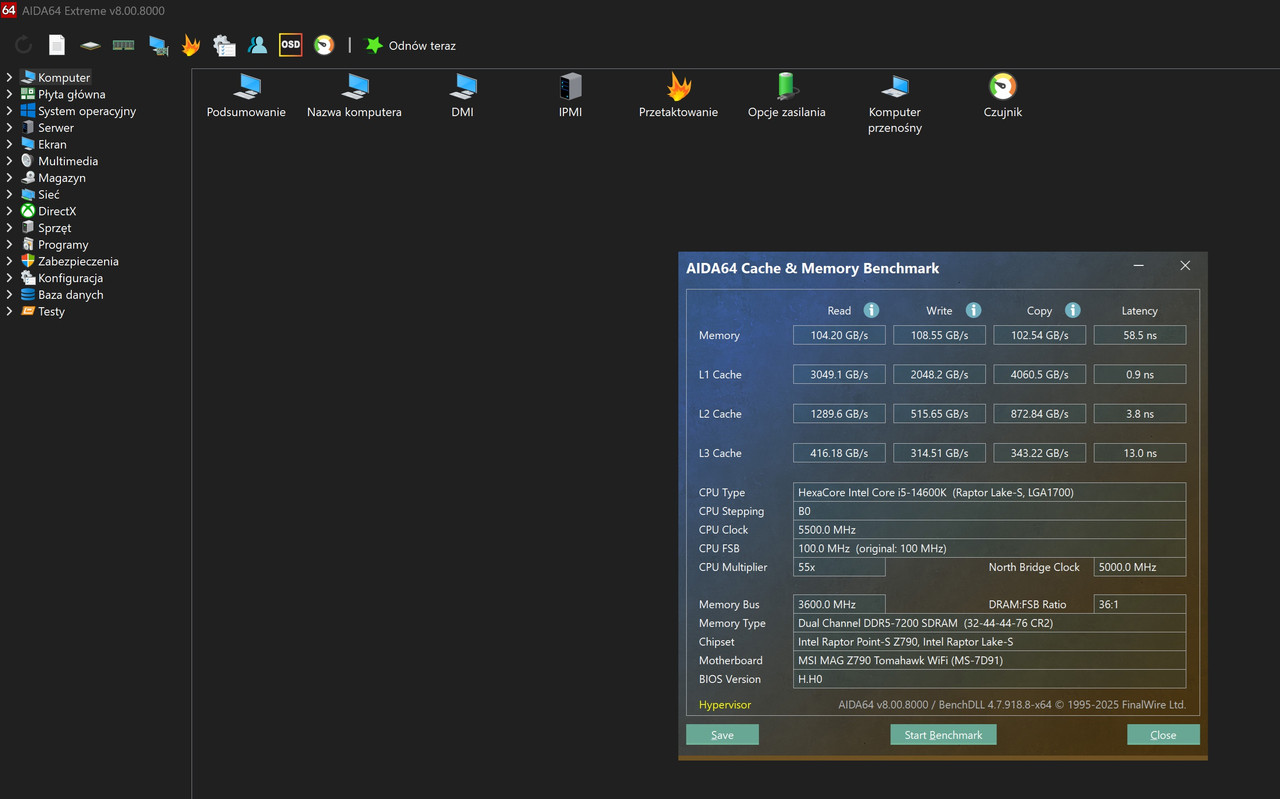Screen dimensions: 1280x799
Task: Click the refresh arrow toolbar icon
Action: 23,45
